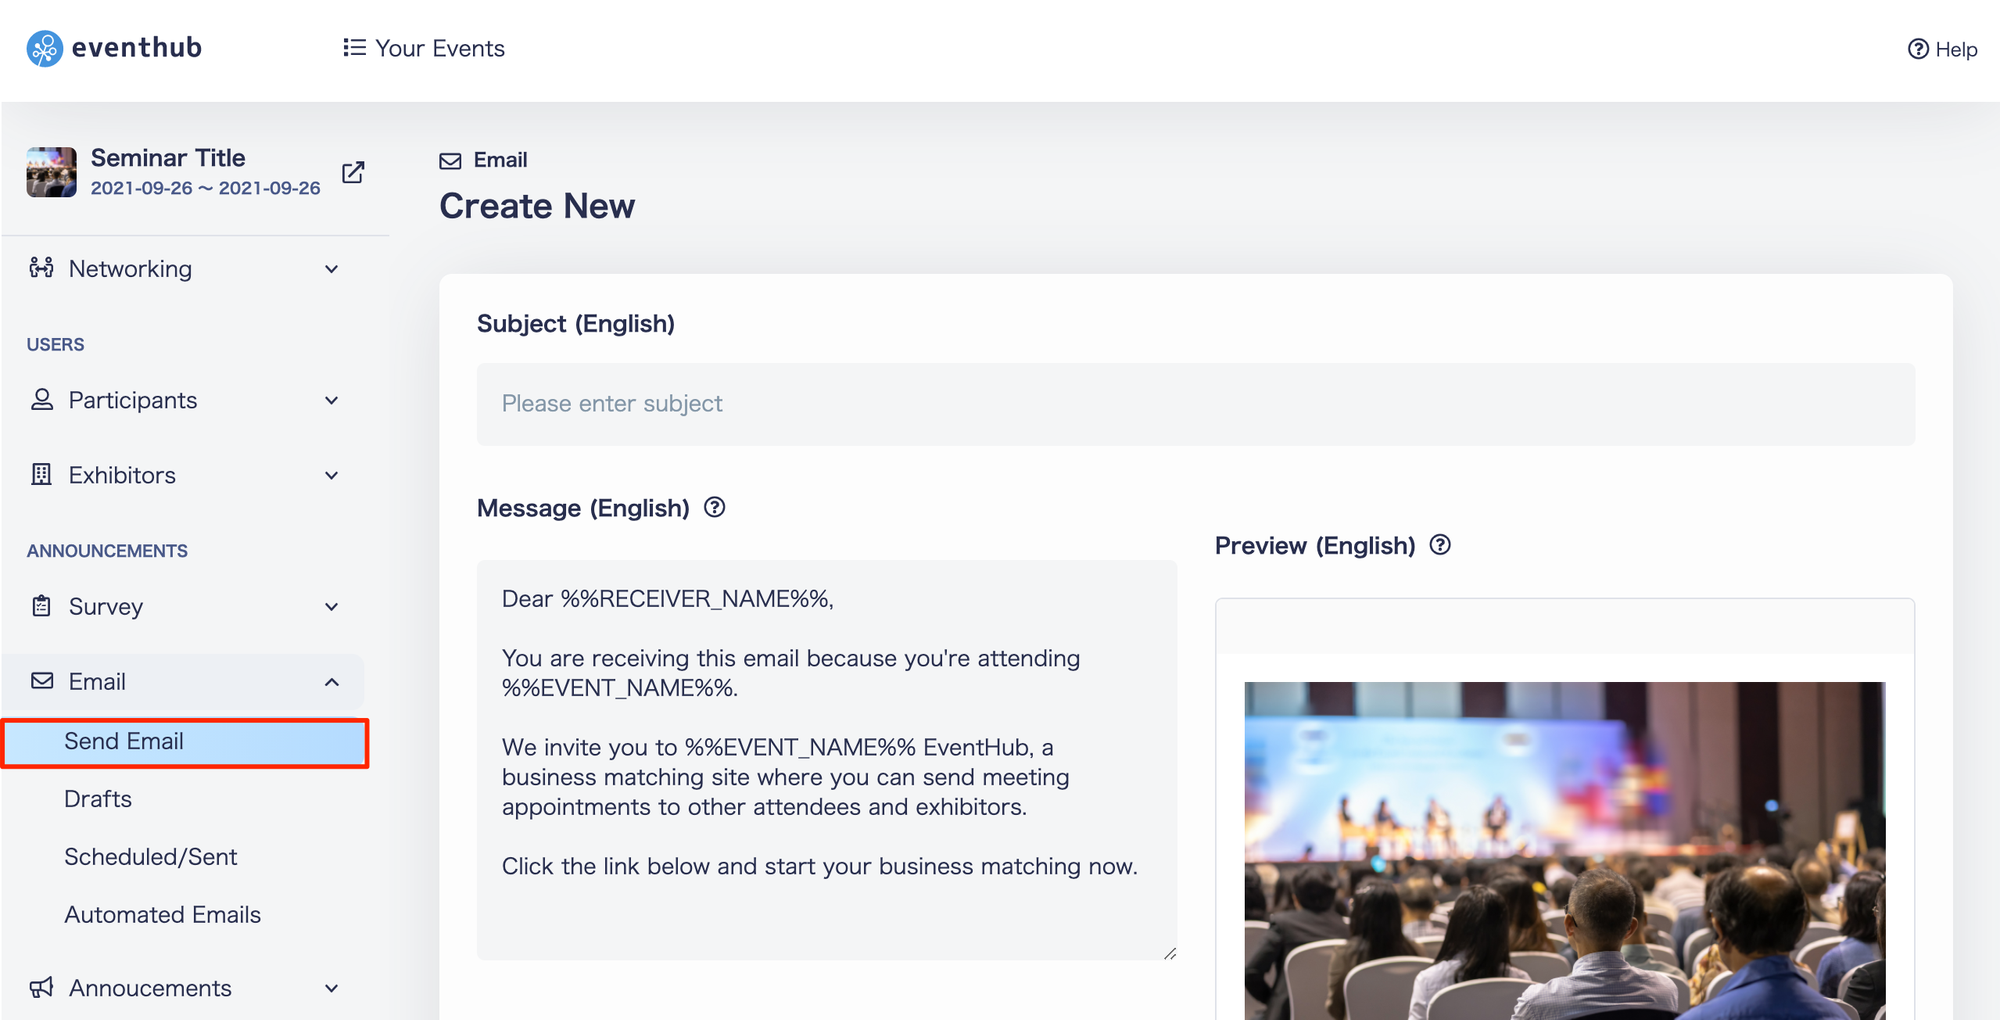Click the preview conference image
This screenshot has width=2000, height=1020.
(x=1565, y=851)
